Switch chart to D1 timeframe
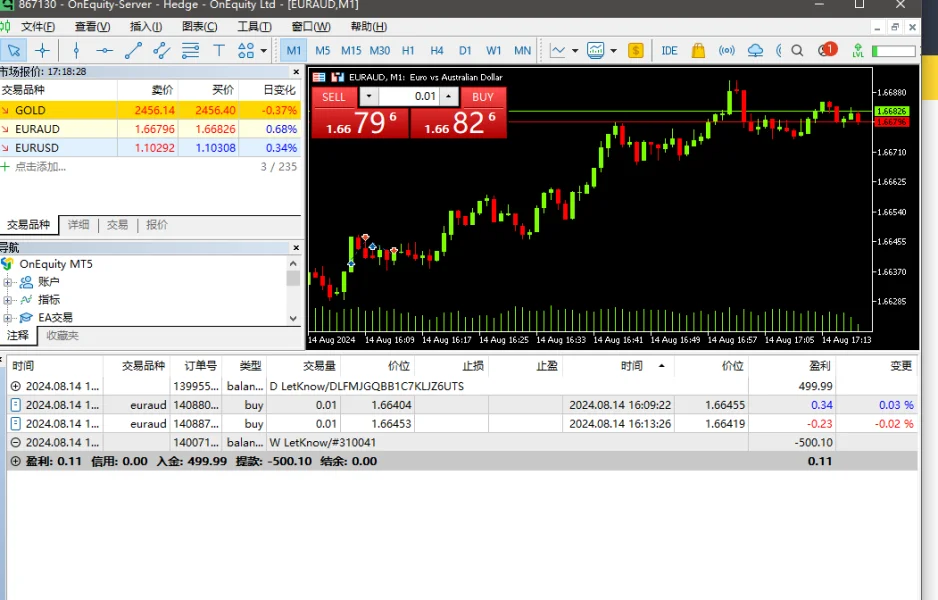The width and height of the screenshot is (938, 600). (x=465, y=50)
